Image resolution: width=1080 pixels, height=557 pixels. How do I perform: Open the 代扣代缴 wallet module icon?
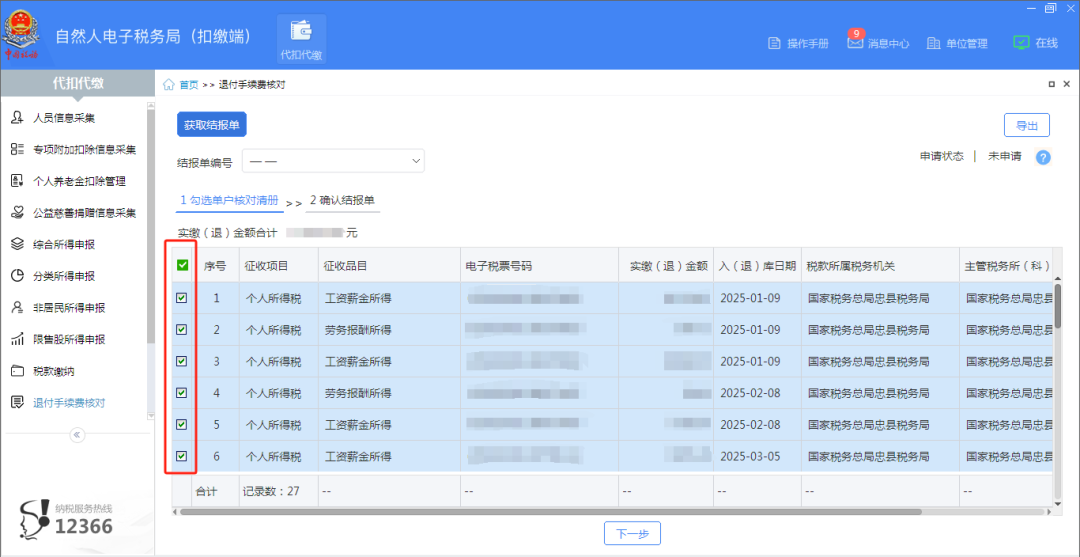(302, 39)
